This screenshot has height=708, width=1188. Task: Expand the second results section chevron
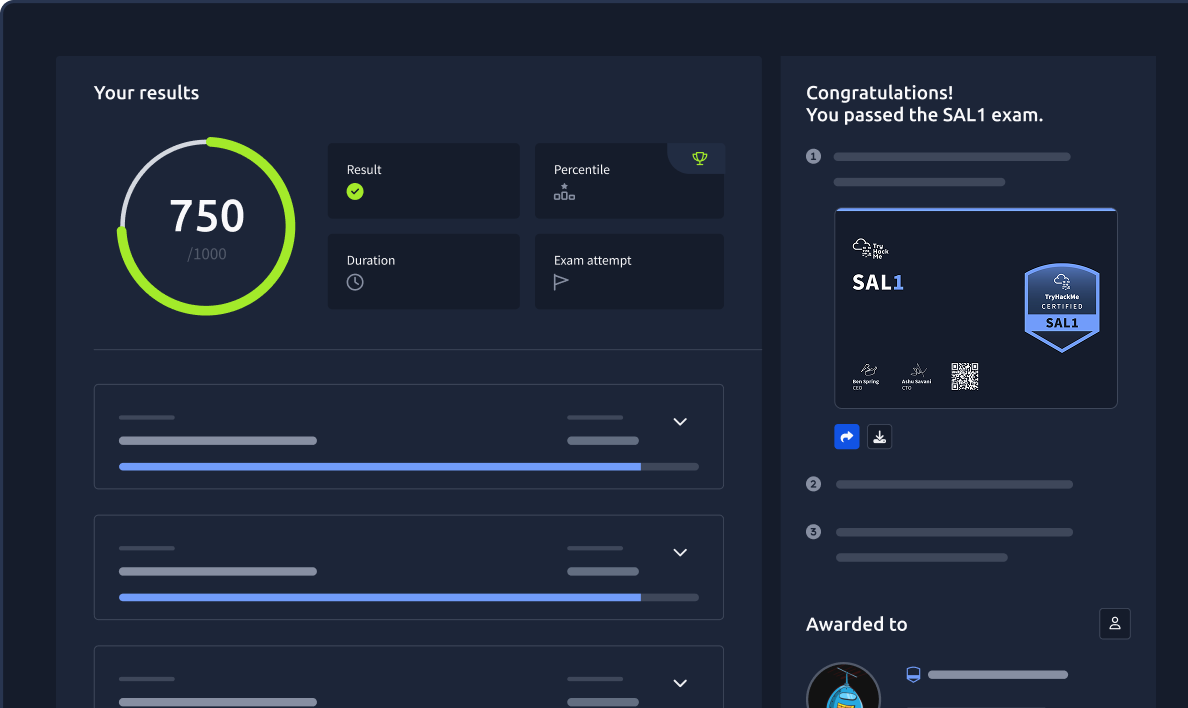680,553
